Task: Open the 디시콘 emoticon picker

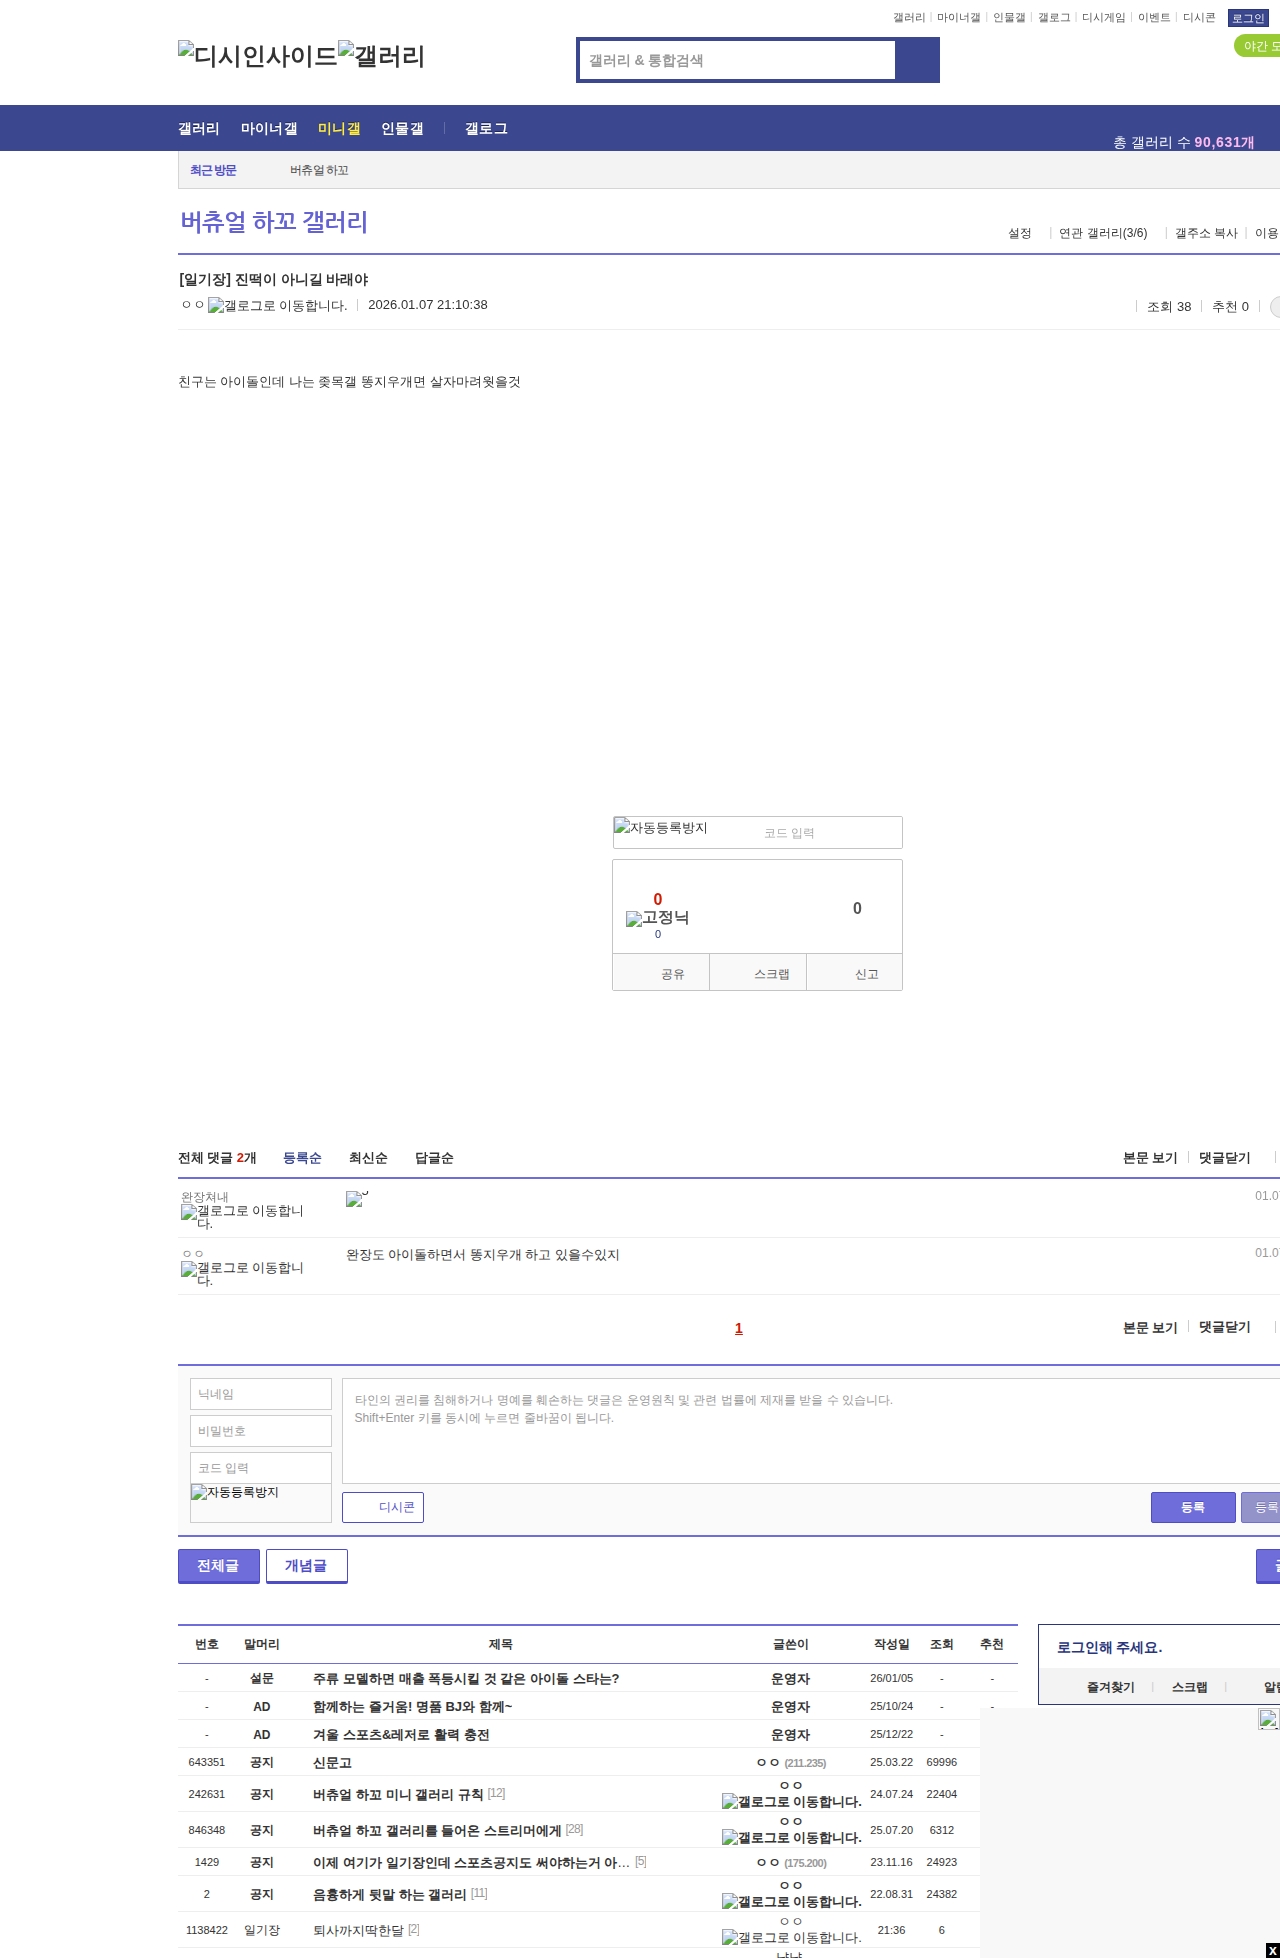Action: (x=383, y=1507)
